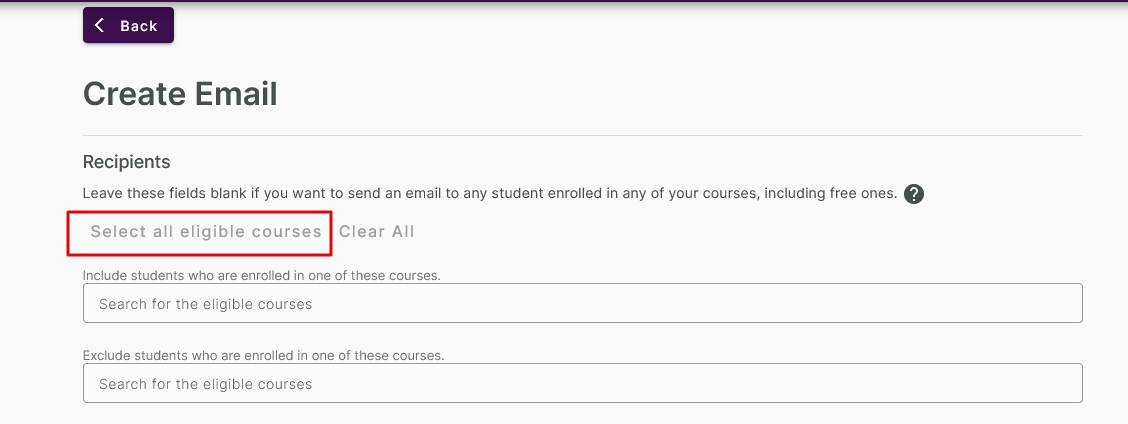The image size is (1128, 424).
Task: Click placeholder text in the include courses box
Action: pyautogui.click(x=206, y=304)
